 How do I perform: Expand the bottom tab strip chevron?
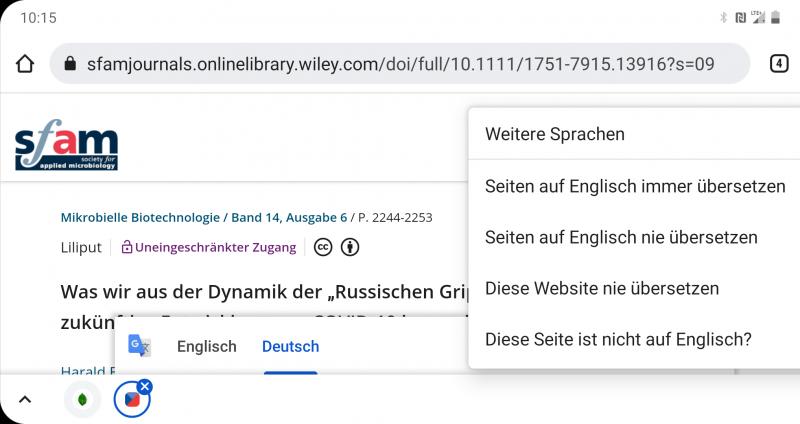25,400
